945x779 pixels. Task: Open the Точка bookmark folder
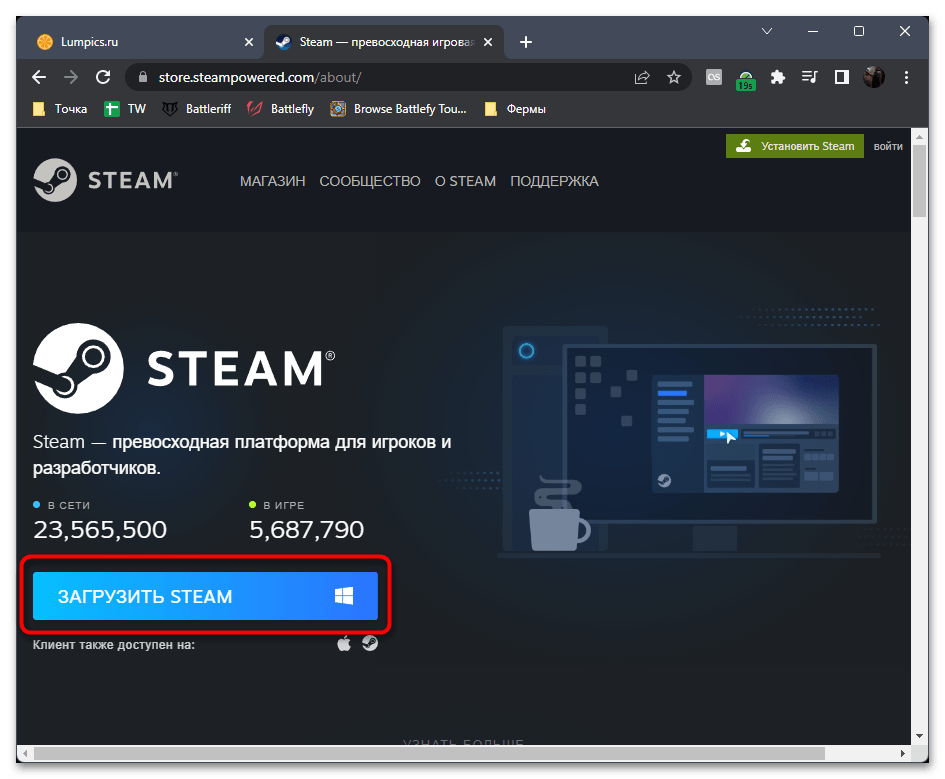point(60,109)
